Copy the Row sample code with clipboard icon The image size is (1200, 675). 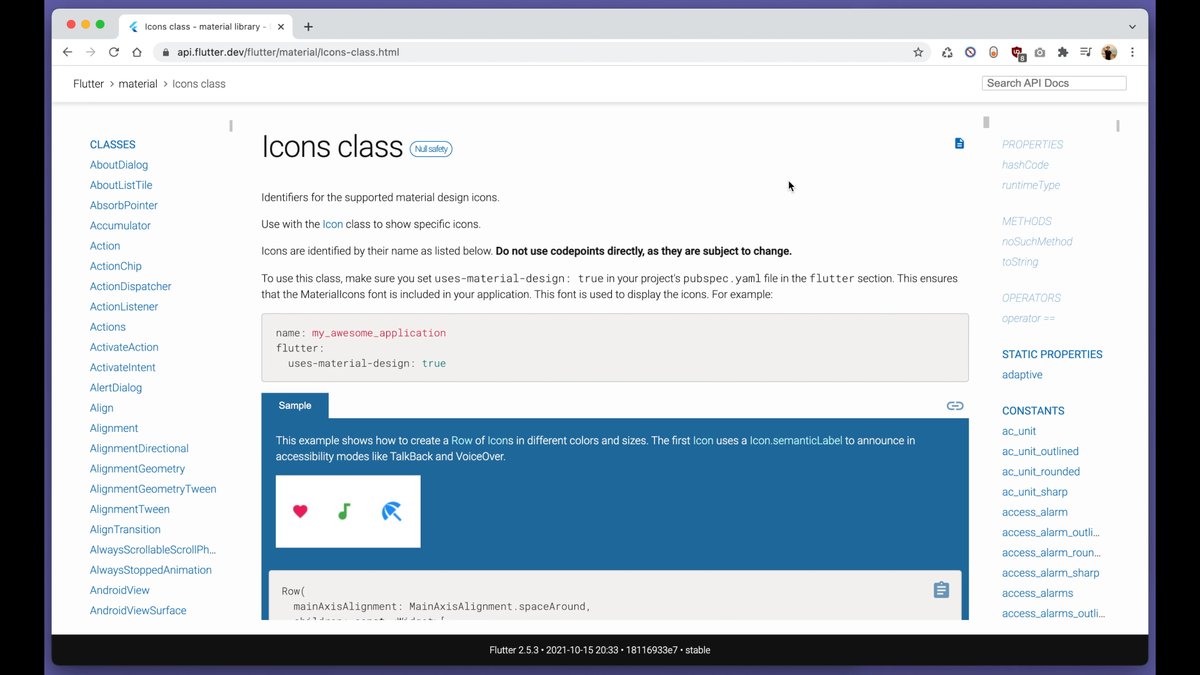coord(940,590)
